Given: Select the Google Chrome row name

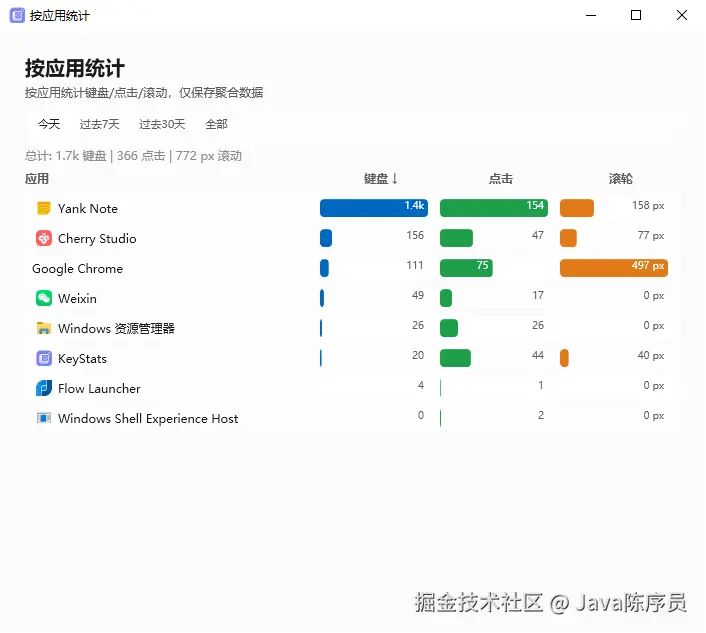Looking at the screenshot, I should point(77,269).
